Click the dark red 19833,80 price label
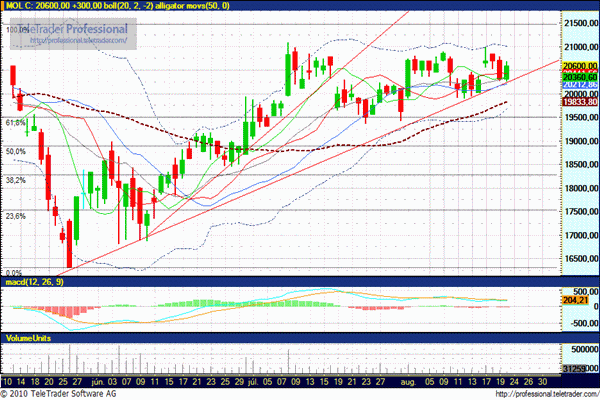 tap(580, 102)
